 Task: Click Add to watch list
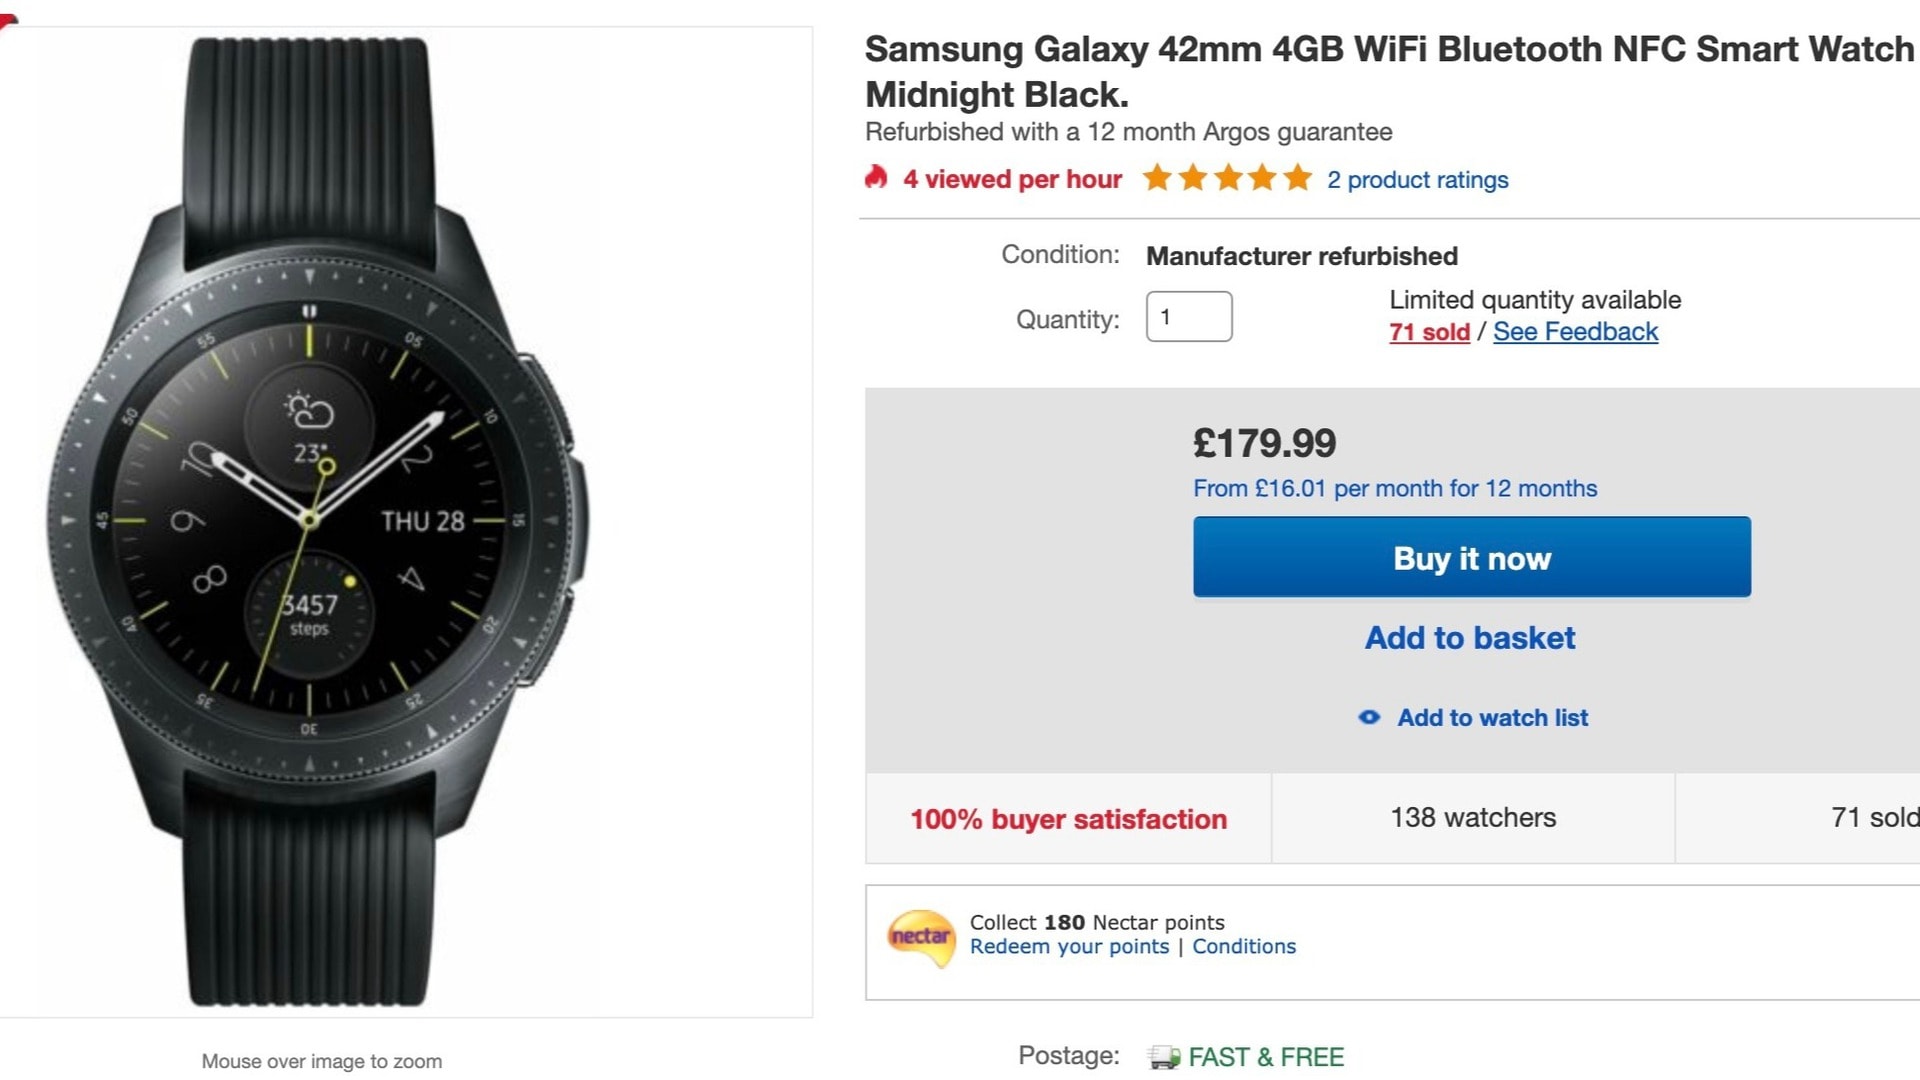pos(1492,718)
